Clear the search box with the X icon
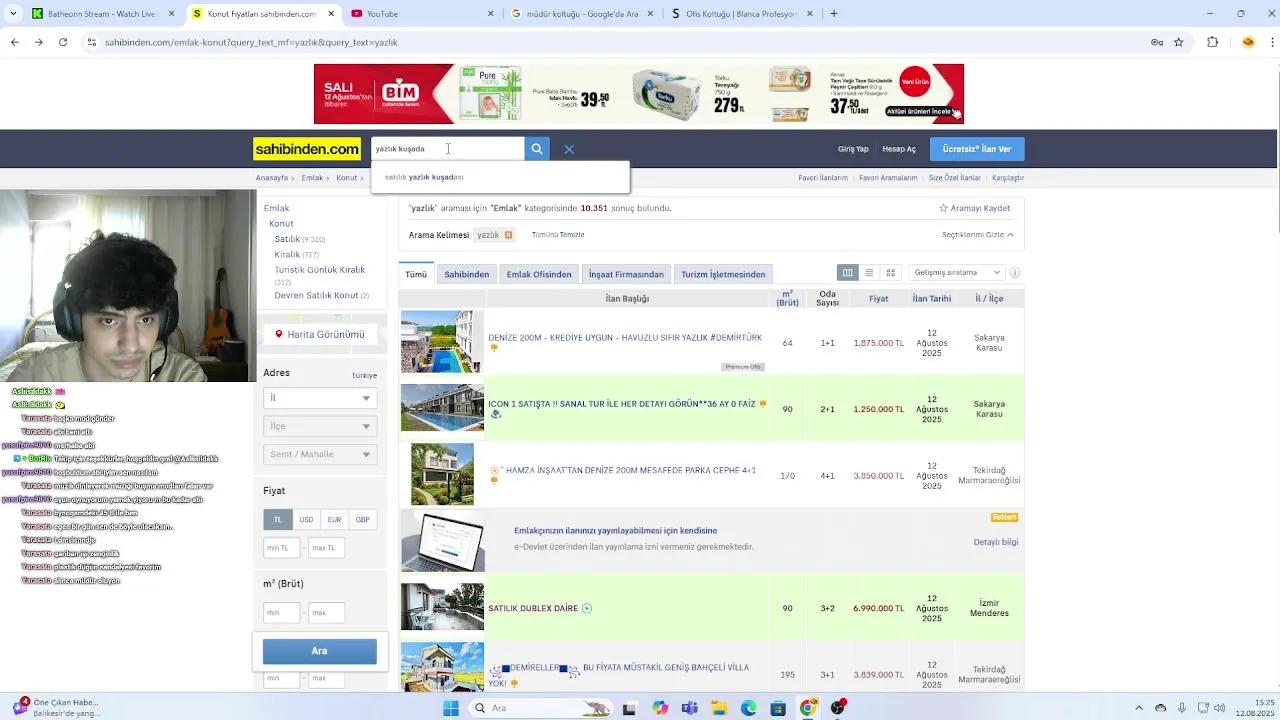 tap(569, 149)
